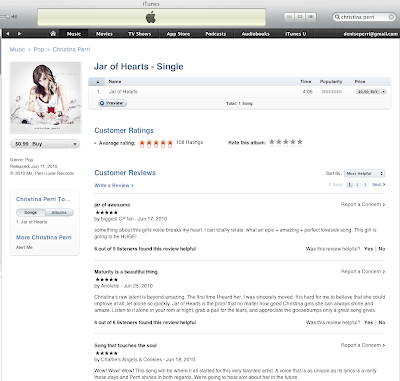Report a Concern on Song that touches review
Image resolution: width=400 pixels, height=381 pixels.
tap(363, 345)
